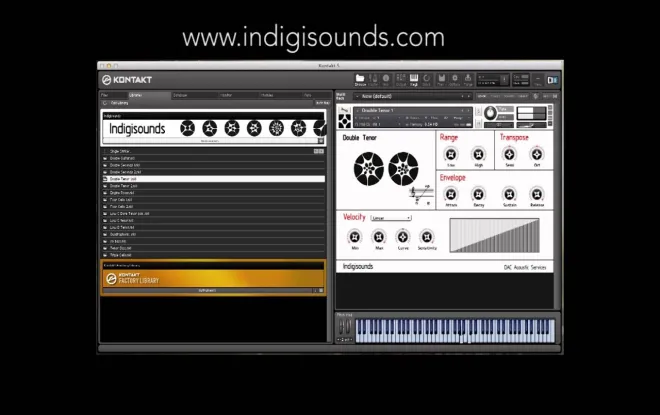
Task: Click the Velocity Min knob
Action: (354, 237)
